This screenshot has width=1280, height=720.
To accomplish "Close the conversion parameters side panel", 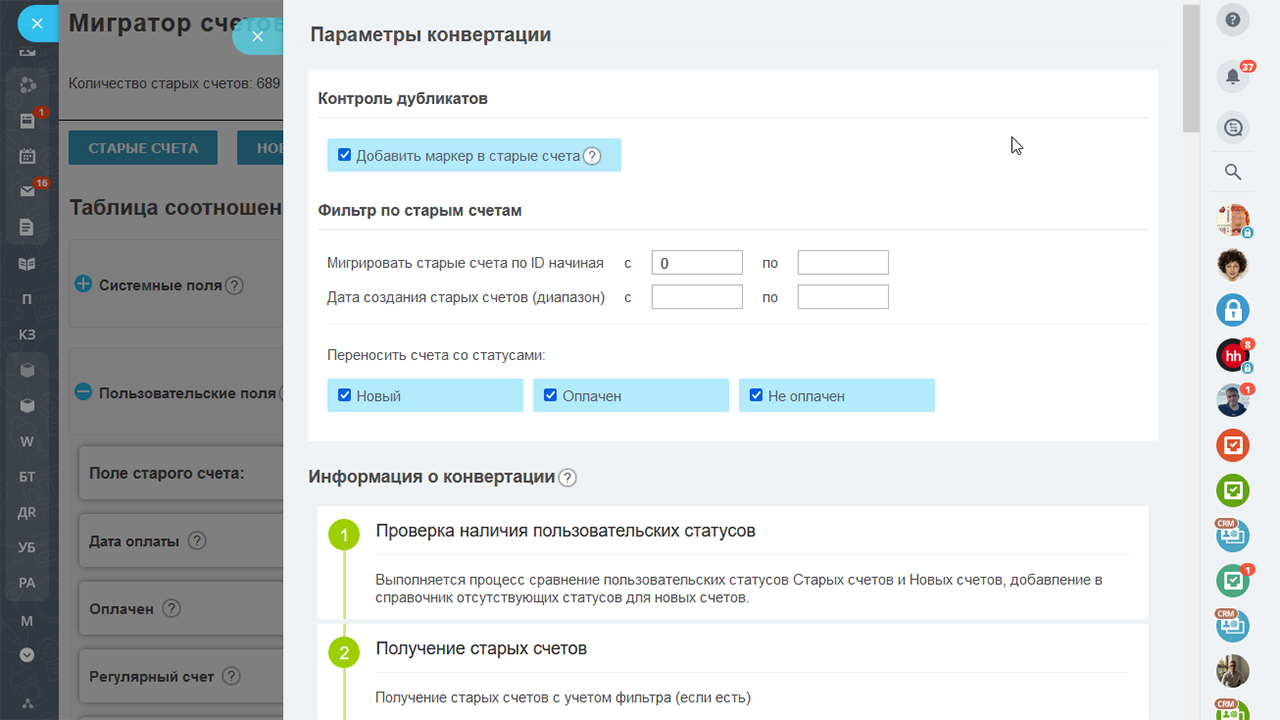I will 257,36.
